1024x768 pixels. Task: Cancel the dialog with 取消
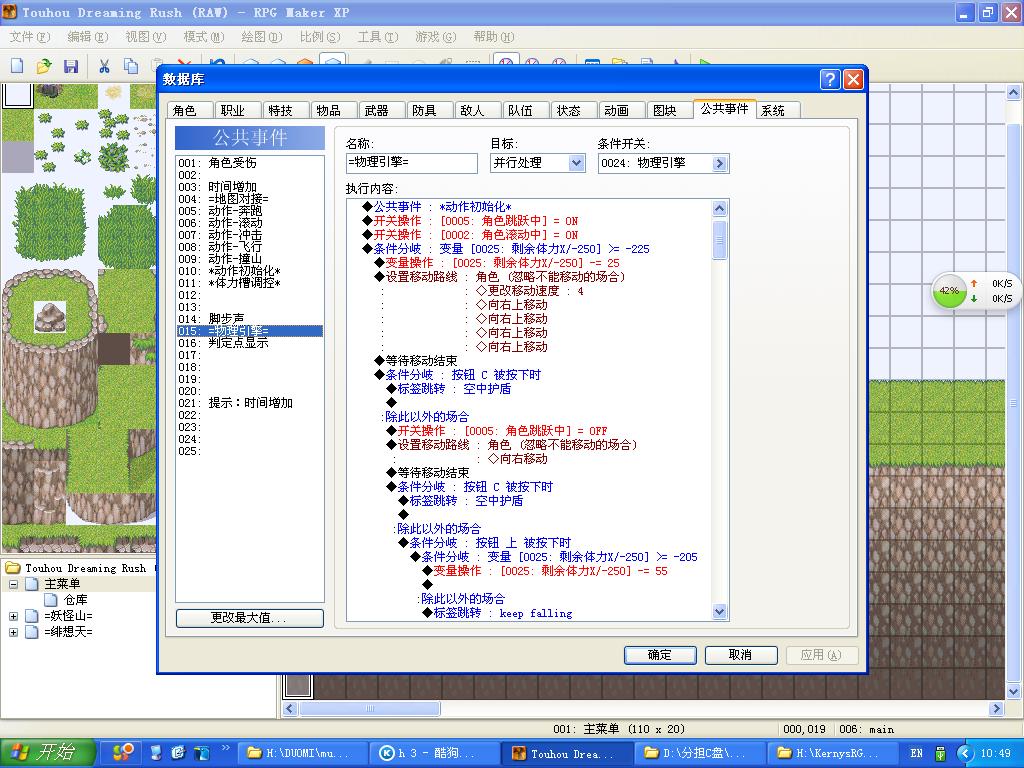741,655
